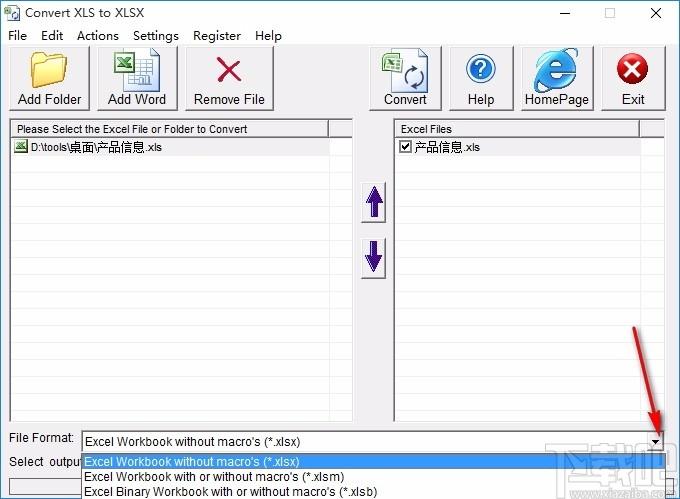Start conversion with the Convert button
This screenshot has width=680, height=499.
pyautogui.click(x=405, y=78)
